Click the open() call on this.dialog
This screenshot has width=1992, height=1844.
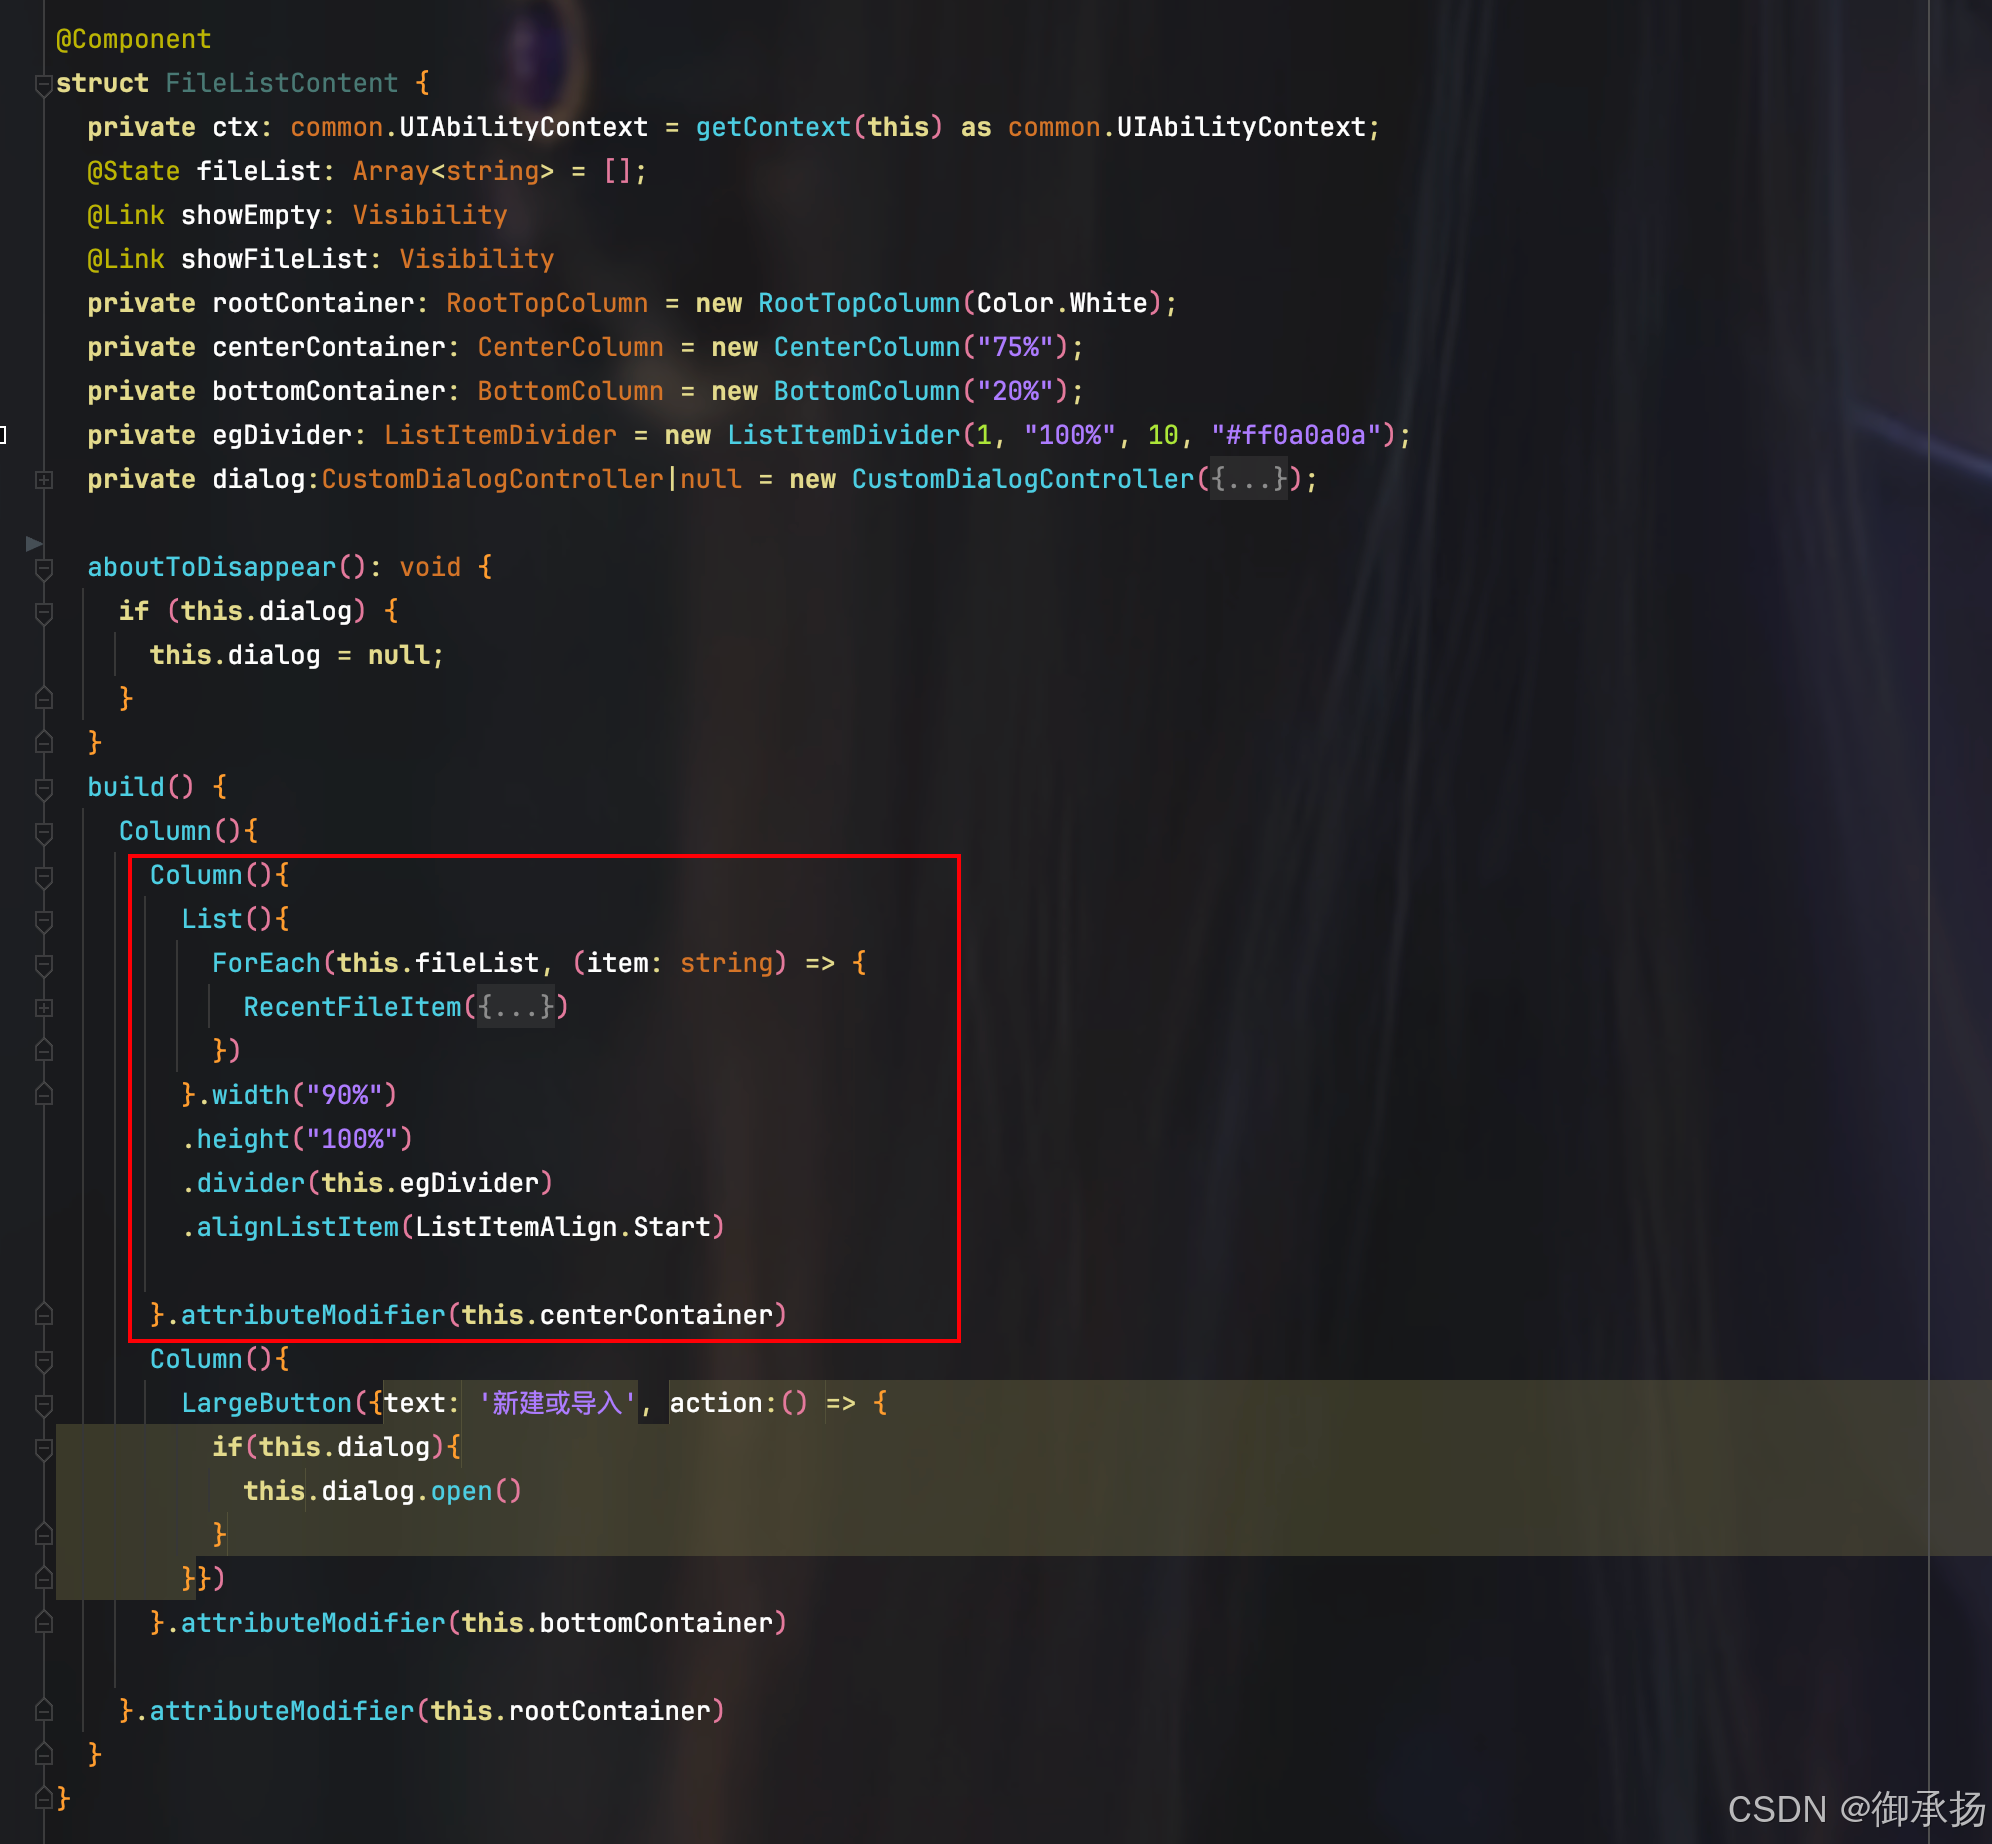477,1491
